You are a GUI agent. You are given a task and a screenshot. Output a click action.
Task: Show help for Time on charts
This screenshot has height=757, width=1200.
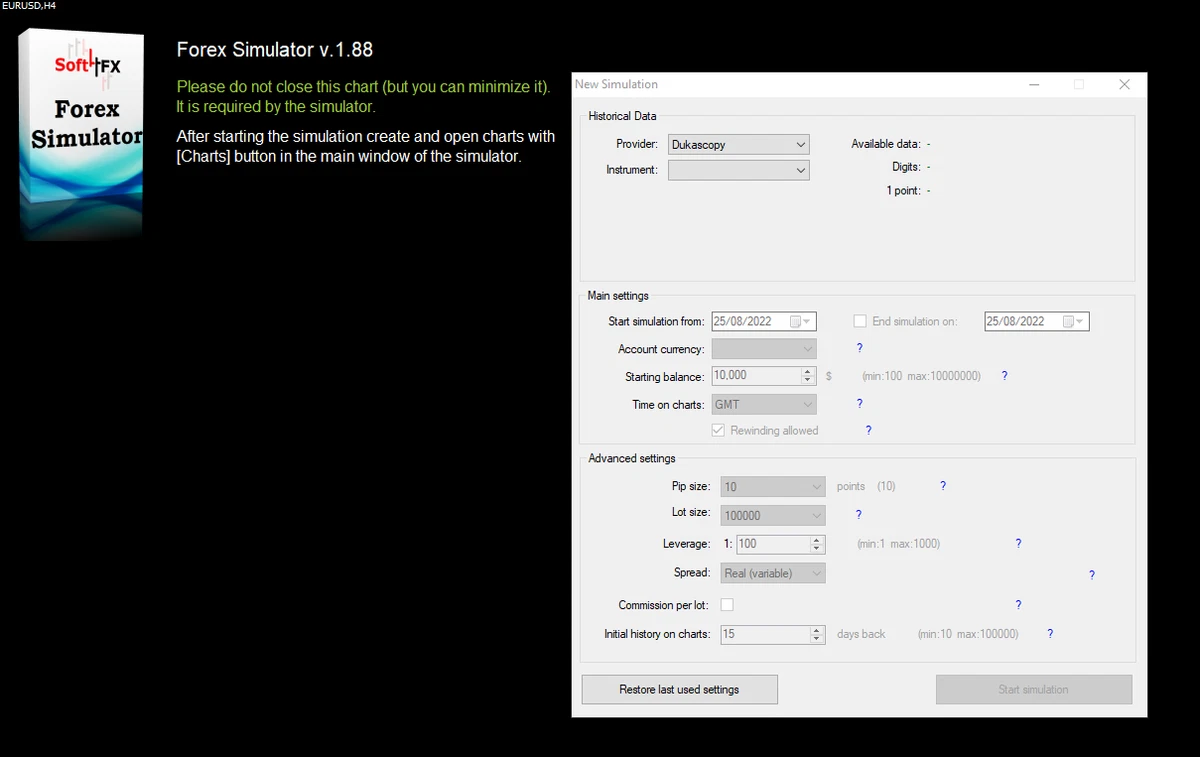coord(859,403)
